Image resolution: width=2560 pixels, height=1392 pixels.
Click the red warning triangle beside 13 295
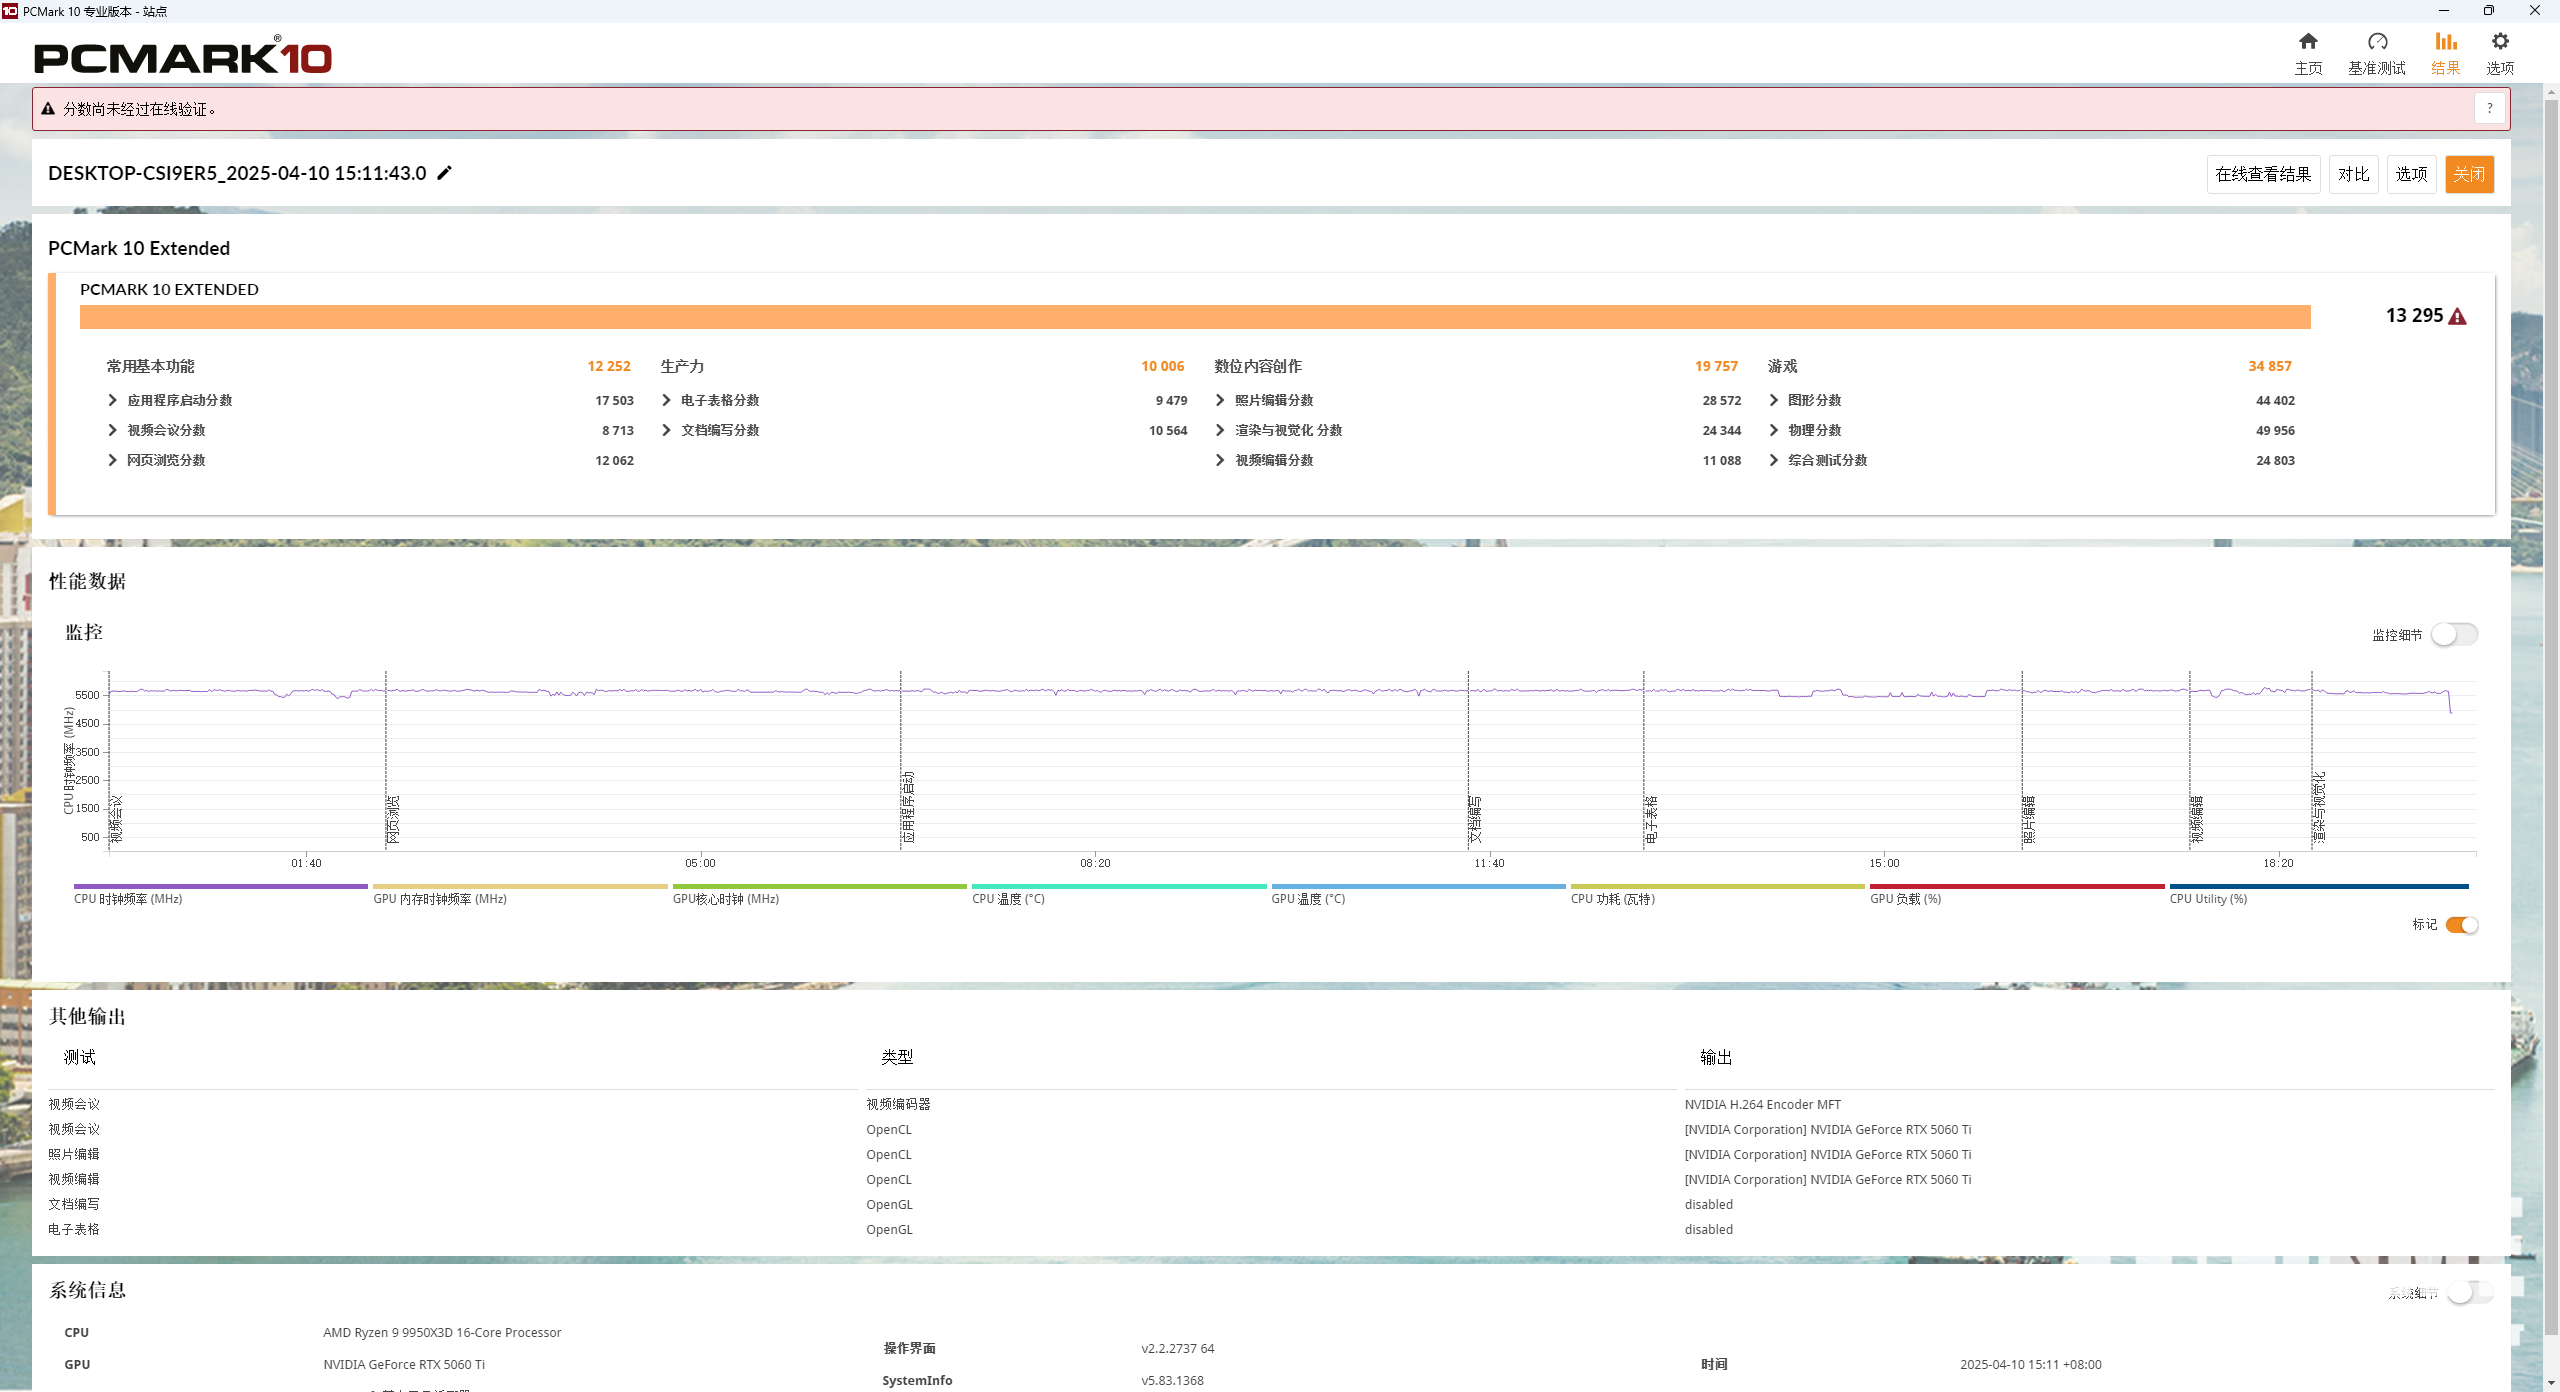click(x=2457, y=317)
